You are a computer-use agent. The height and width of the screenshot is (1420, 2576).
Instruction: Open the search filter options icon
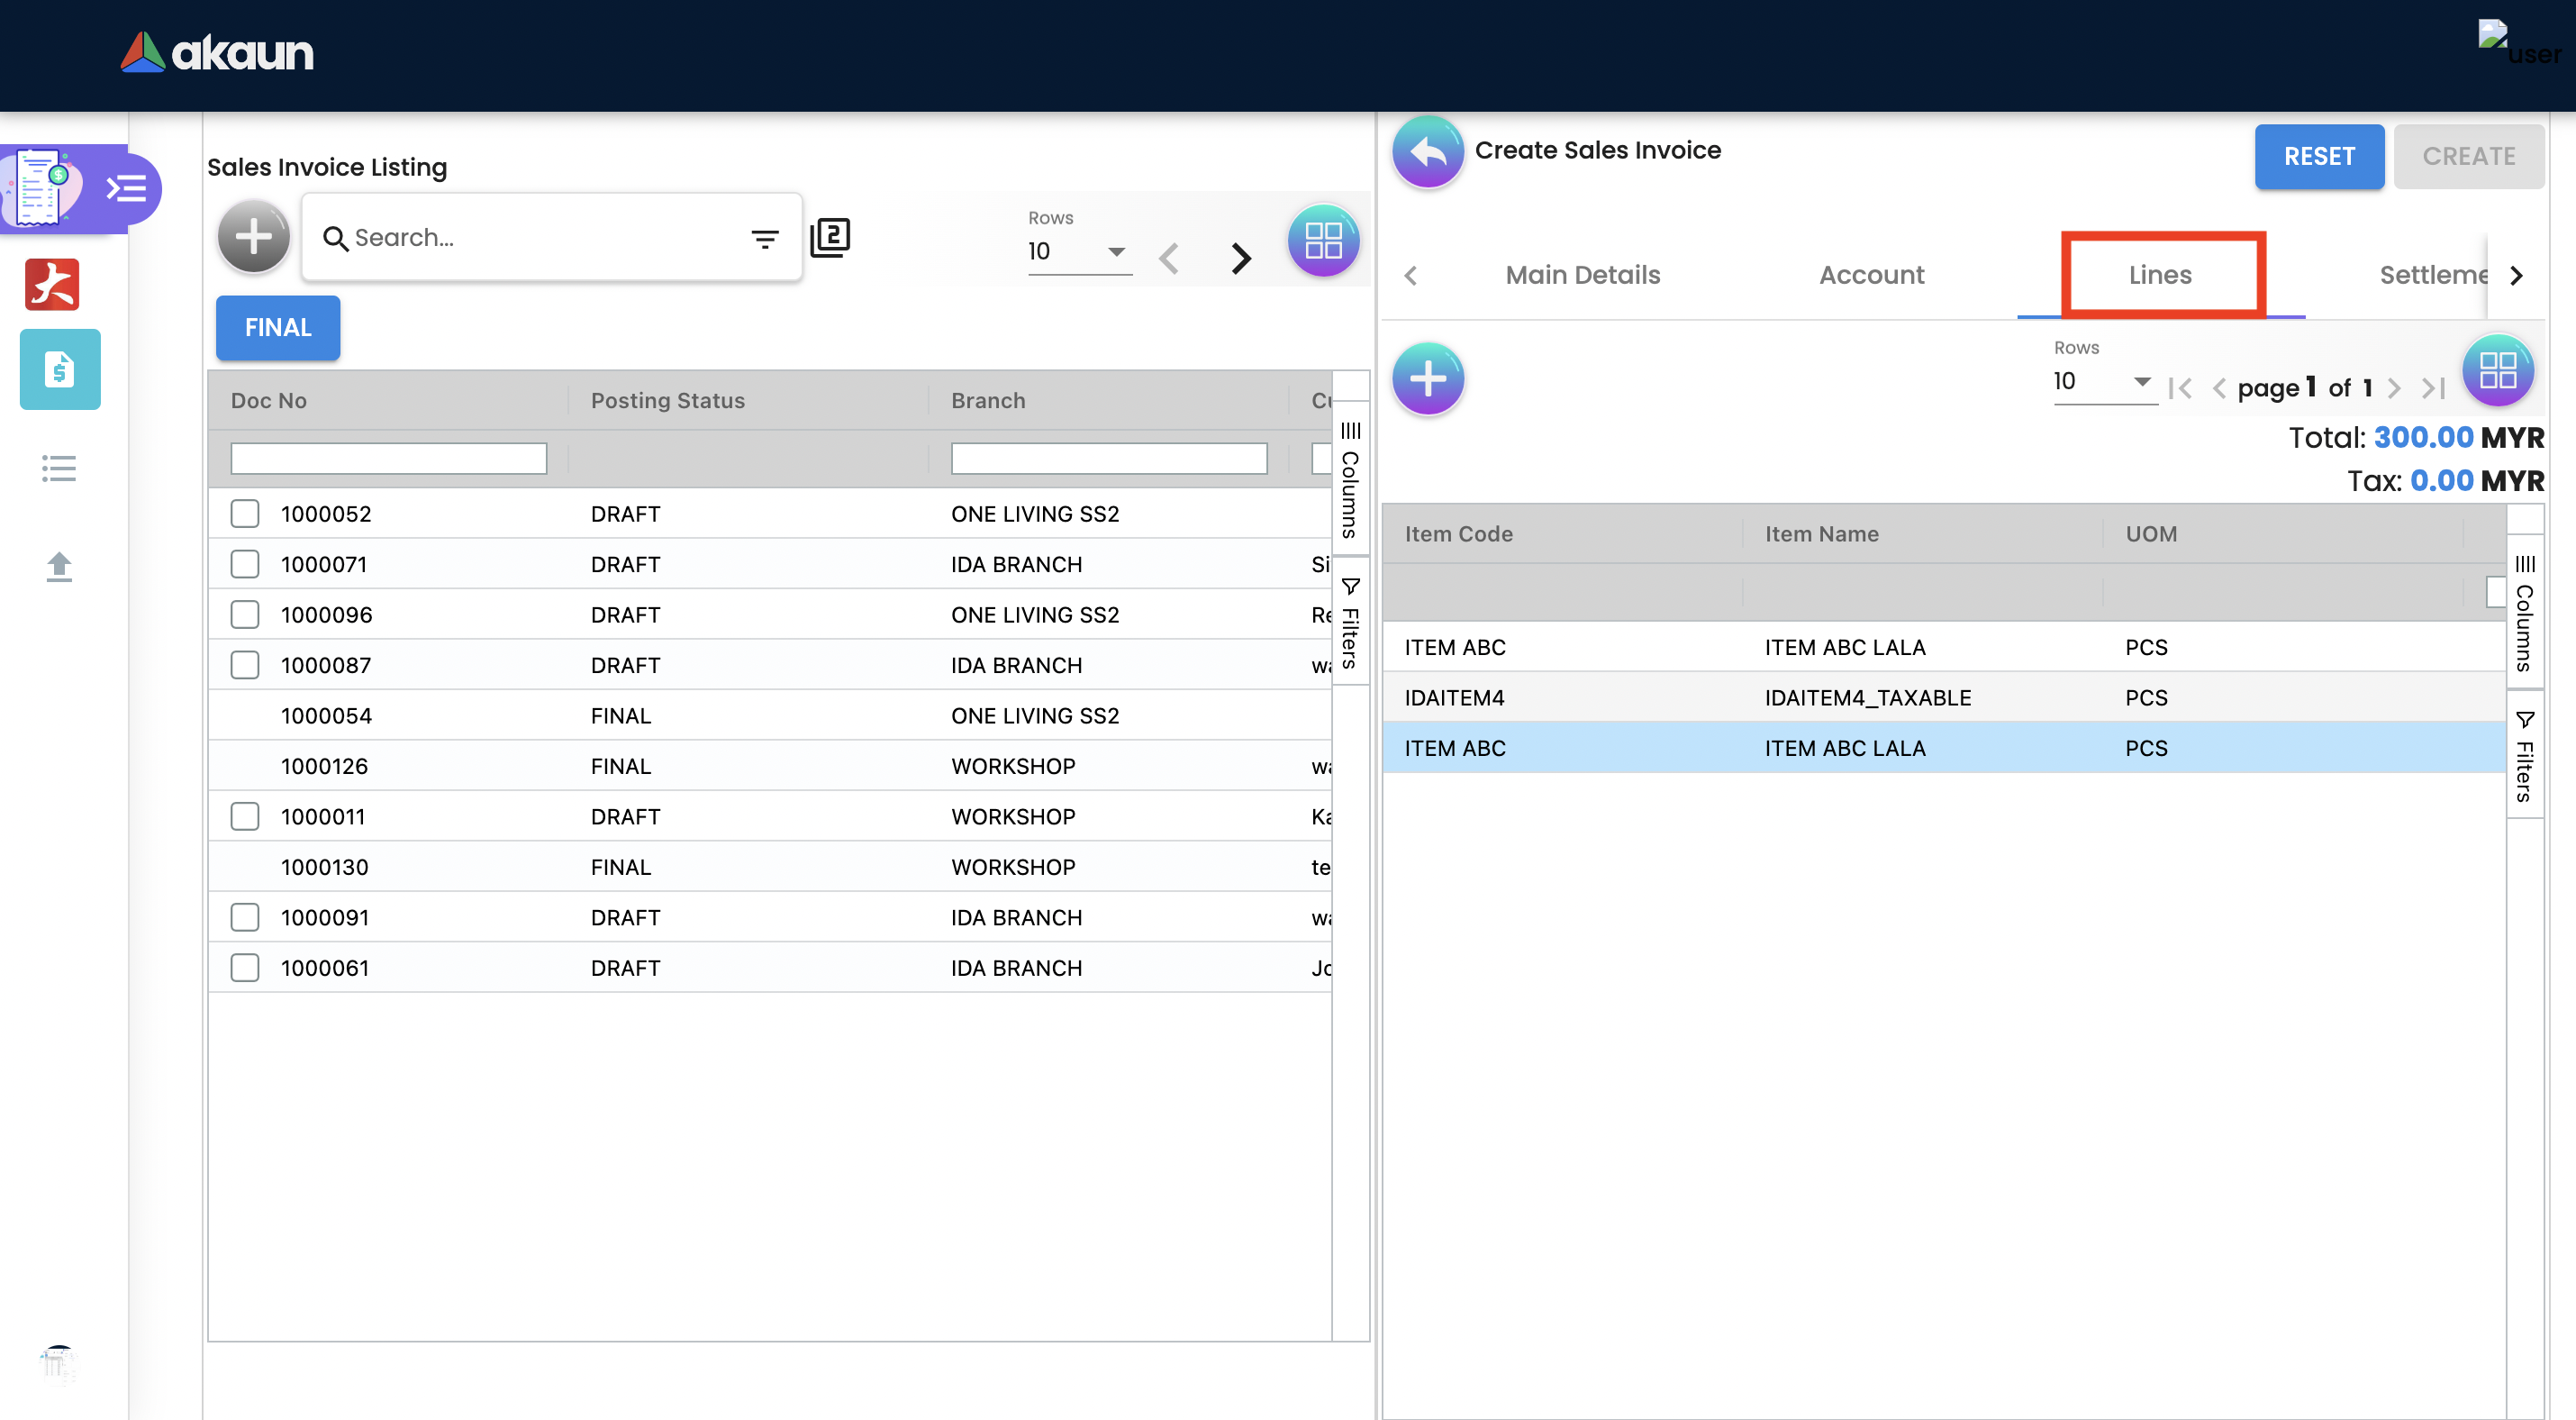(x=764, y=238)
